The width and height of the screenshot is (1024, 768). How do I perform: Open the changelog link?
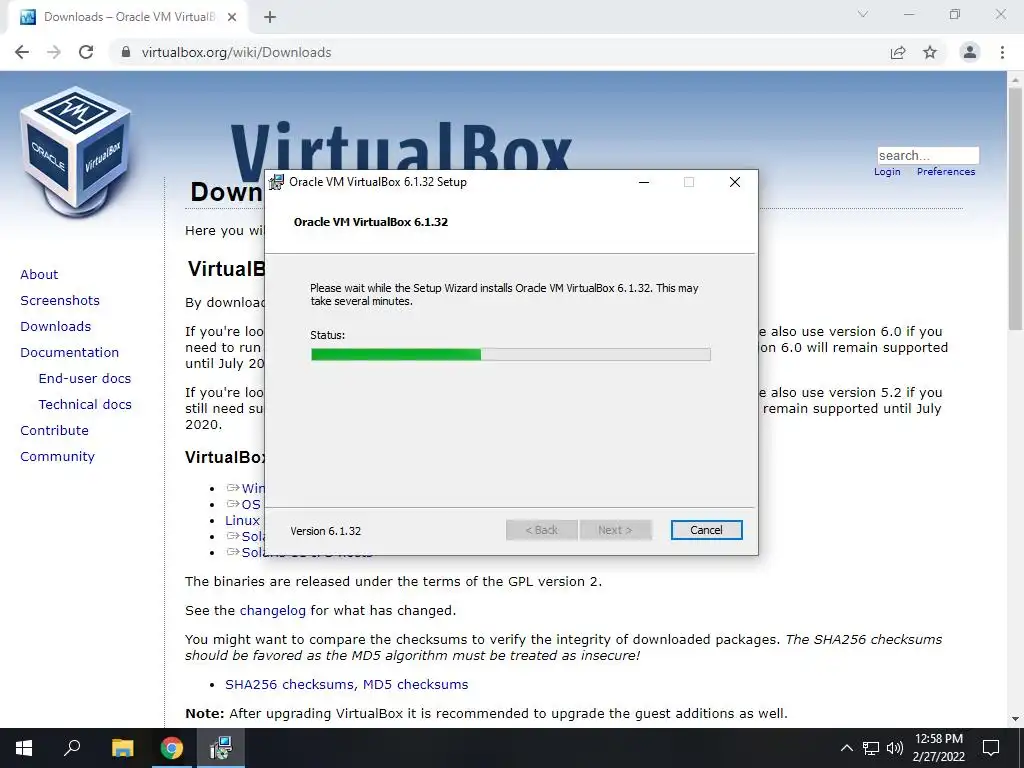[272, 611]
